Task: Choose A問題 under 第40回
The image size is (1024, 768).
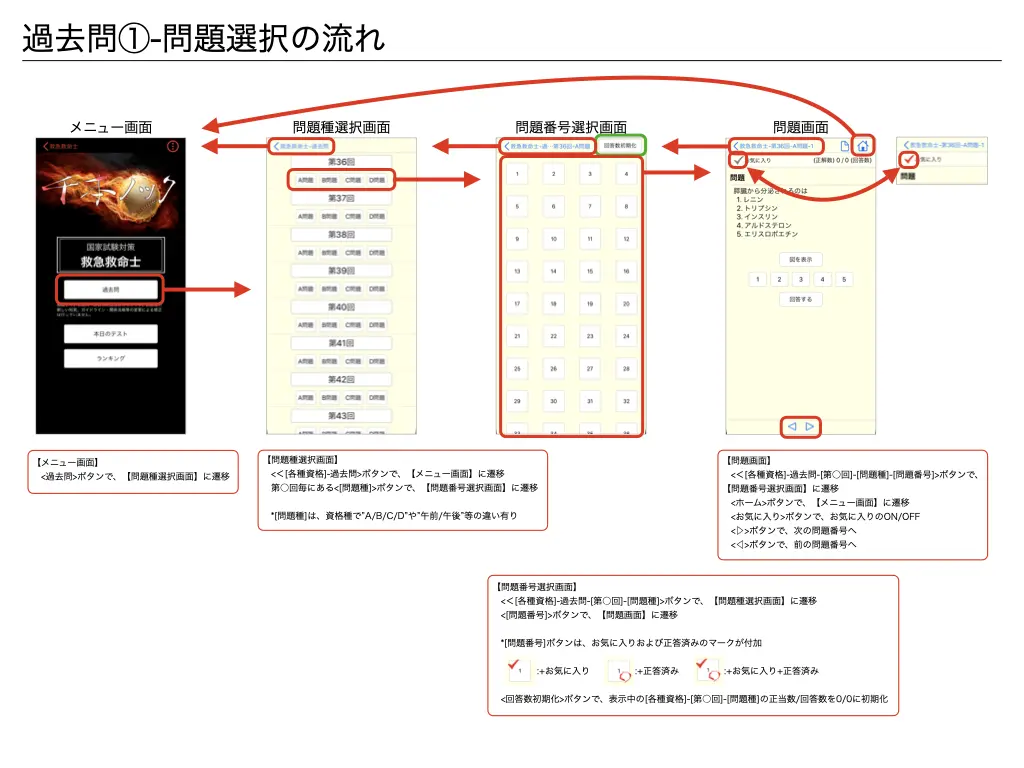Action: point(306,325)
